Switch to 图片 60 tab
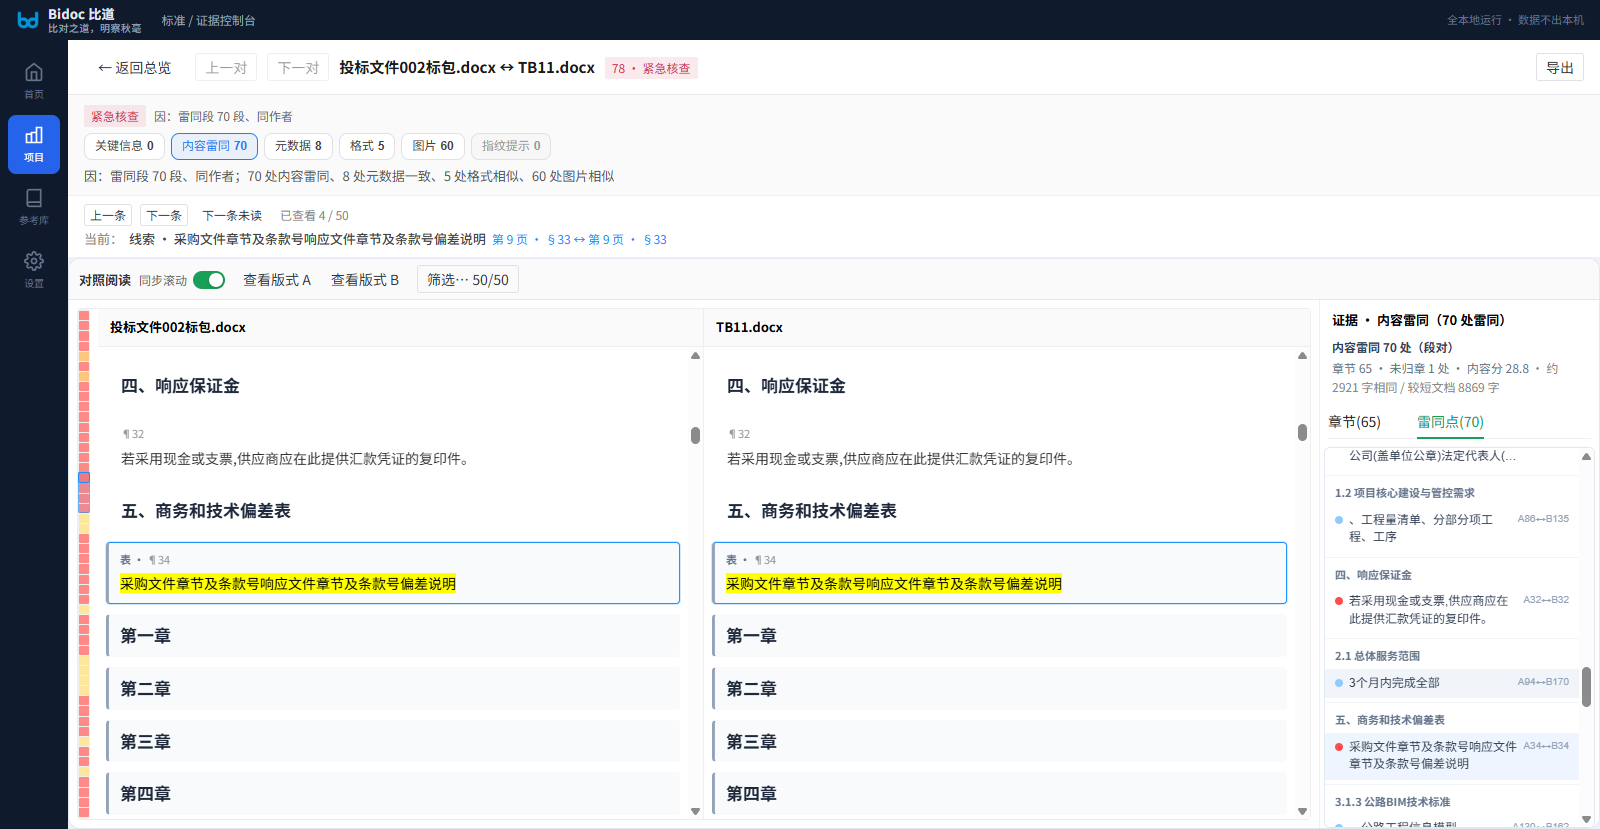The image size is (1600, 829). click(433, 146)
